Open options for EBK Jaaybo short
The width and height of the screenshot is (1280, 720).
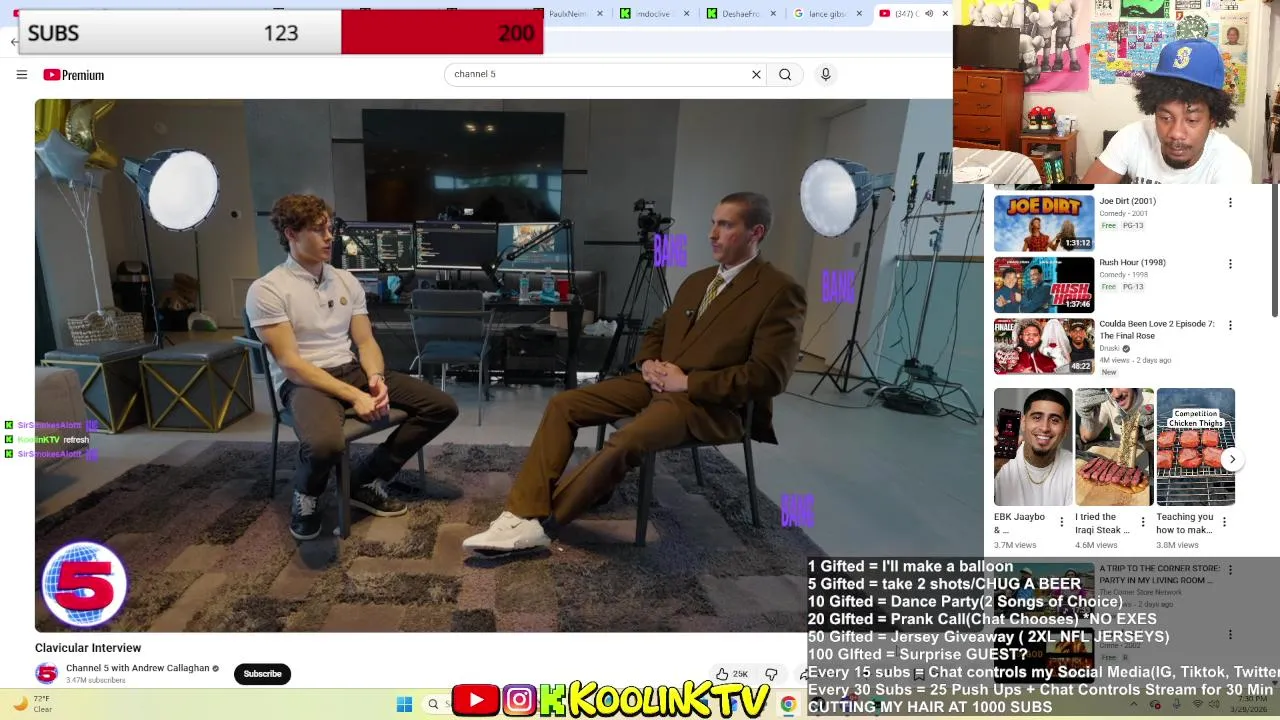pyautogui.click(x=1061, y=522)
